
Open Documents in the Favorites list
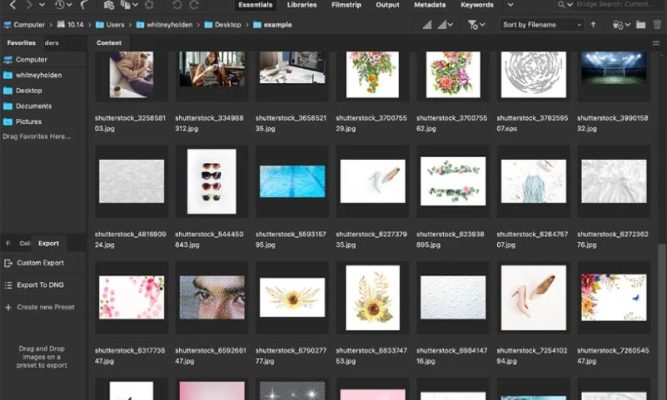33,105
